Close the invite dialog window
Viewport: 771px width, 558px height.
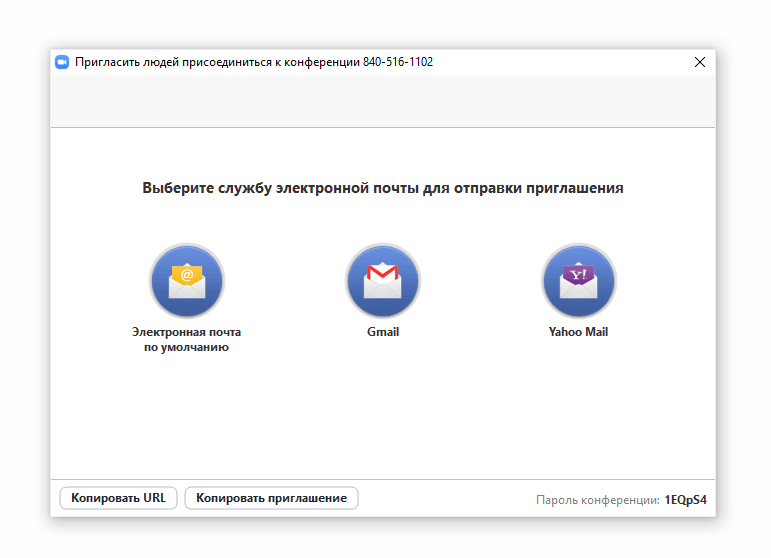coord(700,62)
